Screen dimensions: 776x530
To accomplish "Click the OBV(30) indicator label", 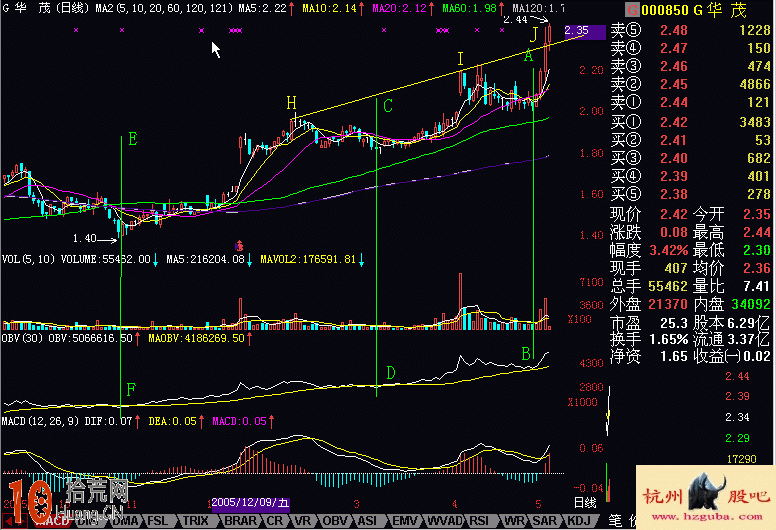I will (23, 338).
